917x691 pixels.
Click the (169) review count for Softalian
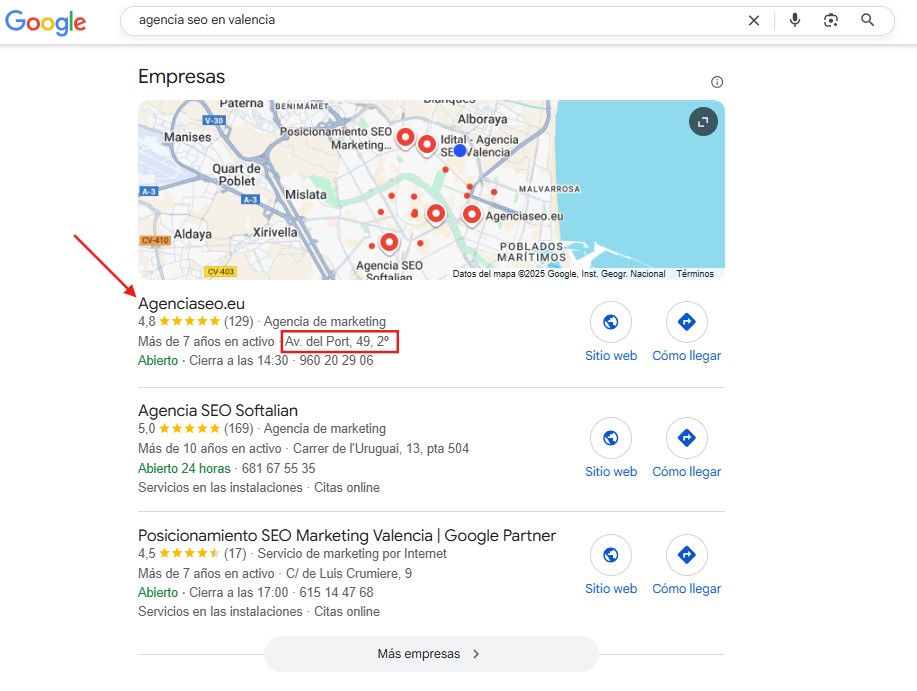pos(239,429)
